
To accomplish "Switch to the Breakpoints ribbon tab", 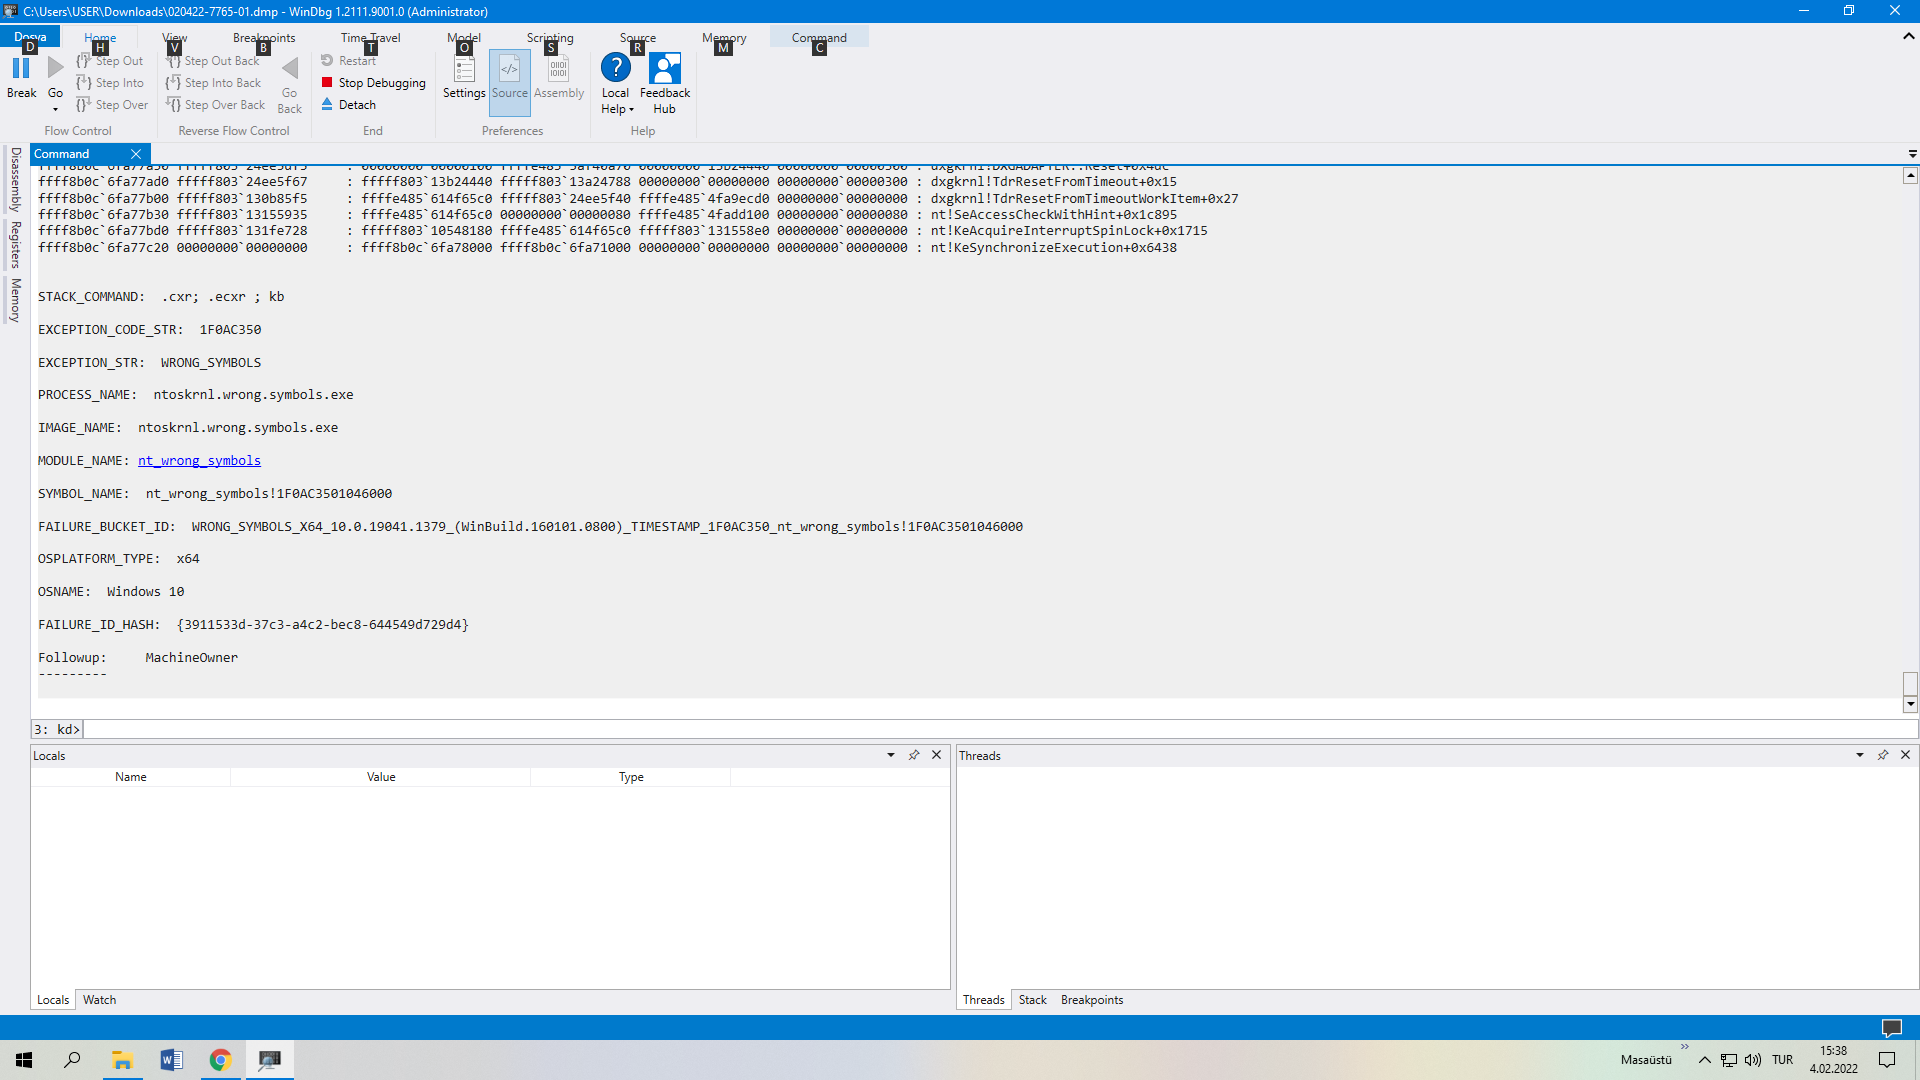I will [264, 37].
